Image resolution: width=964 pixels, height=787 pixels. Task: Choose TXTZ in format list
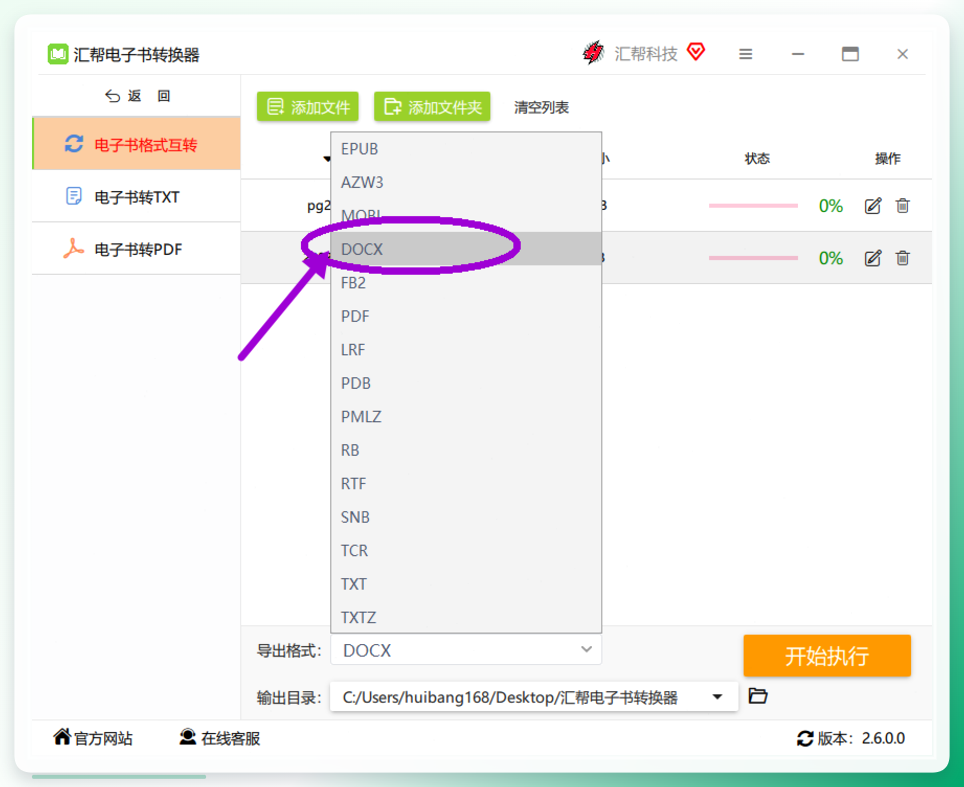[x=466, y=617]
